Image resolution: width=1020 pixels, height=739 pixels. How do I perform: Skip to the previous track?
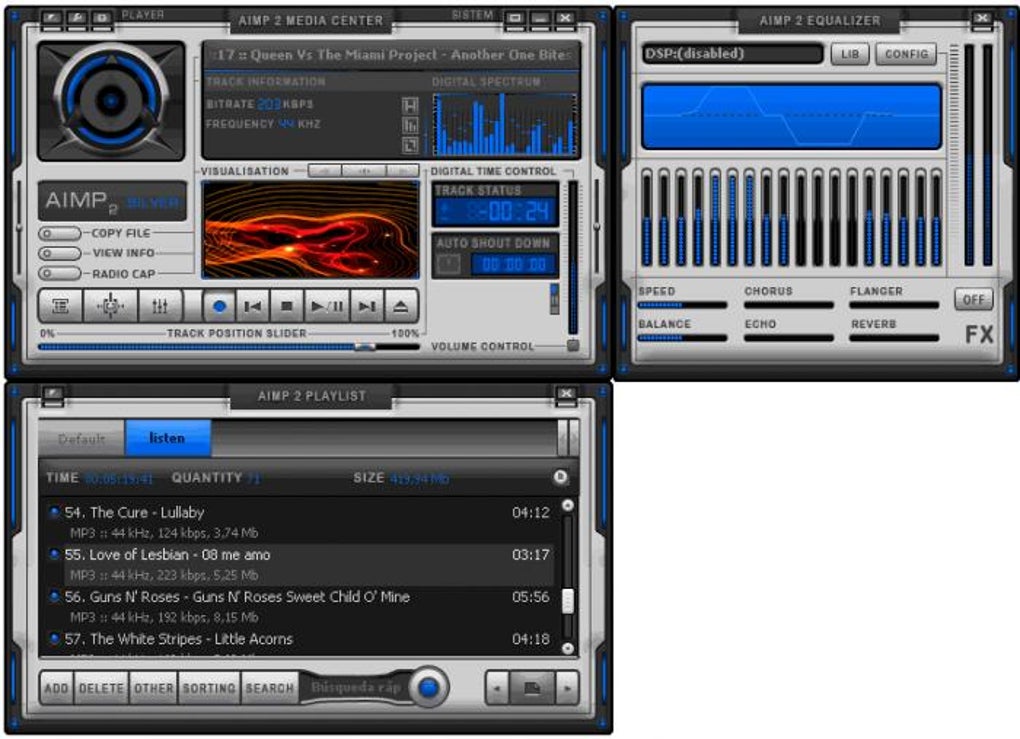252,306
